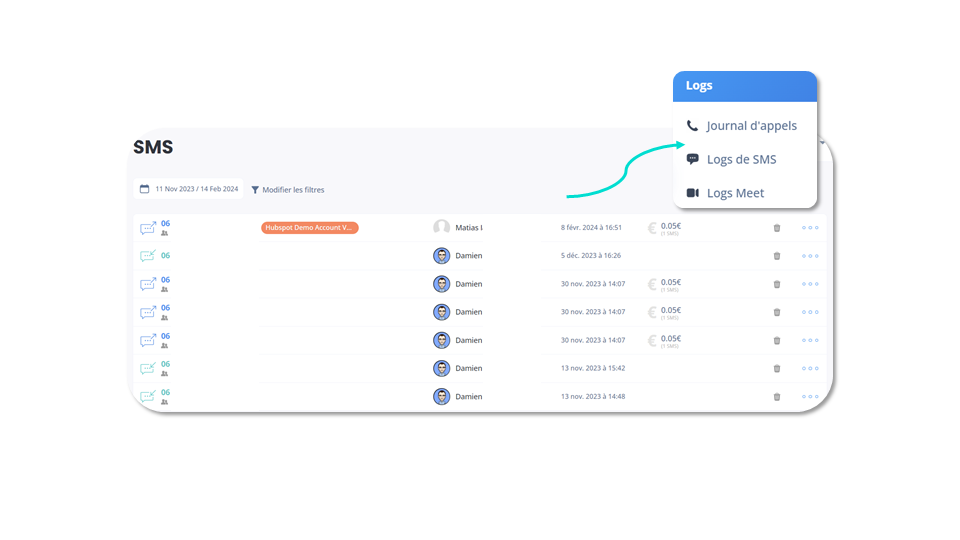This screenshot has width=960, height=540.
Task: Click the Hubspot Demo Account tag
Action: click(310, 228)
